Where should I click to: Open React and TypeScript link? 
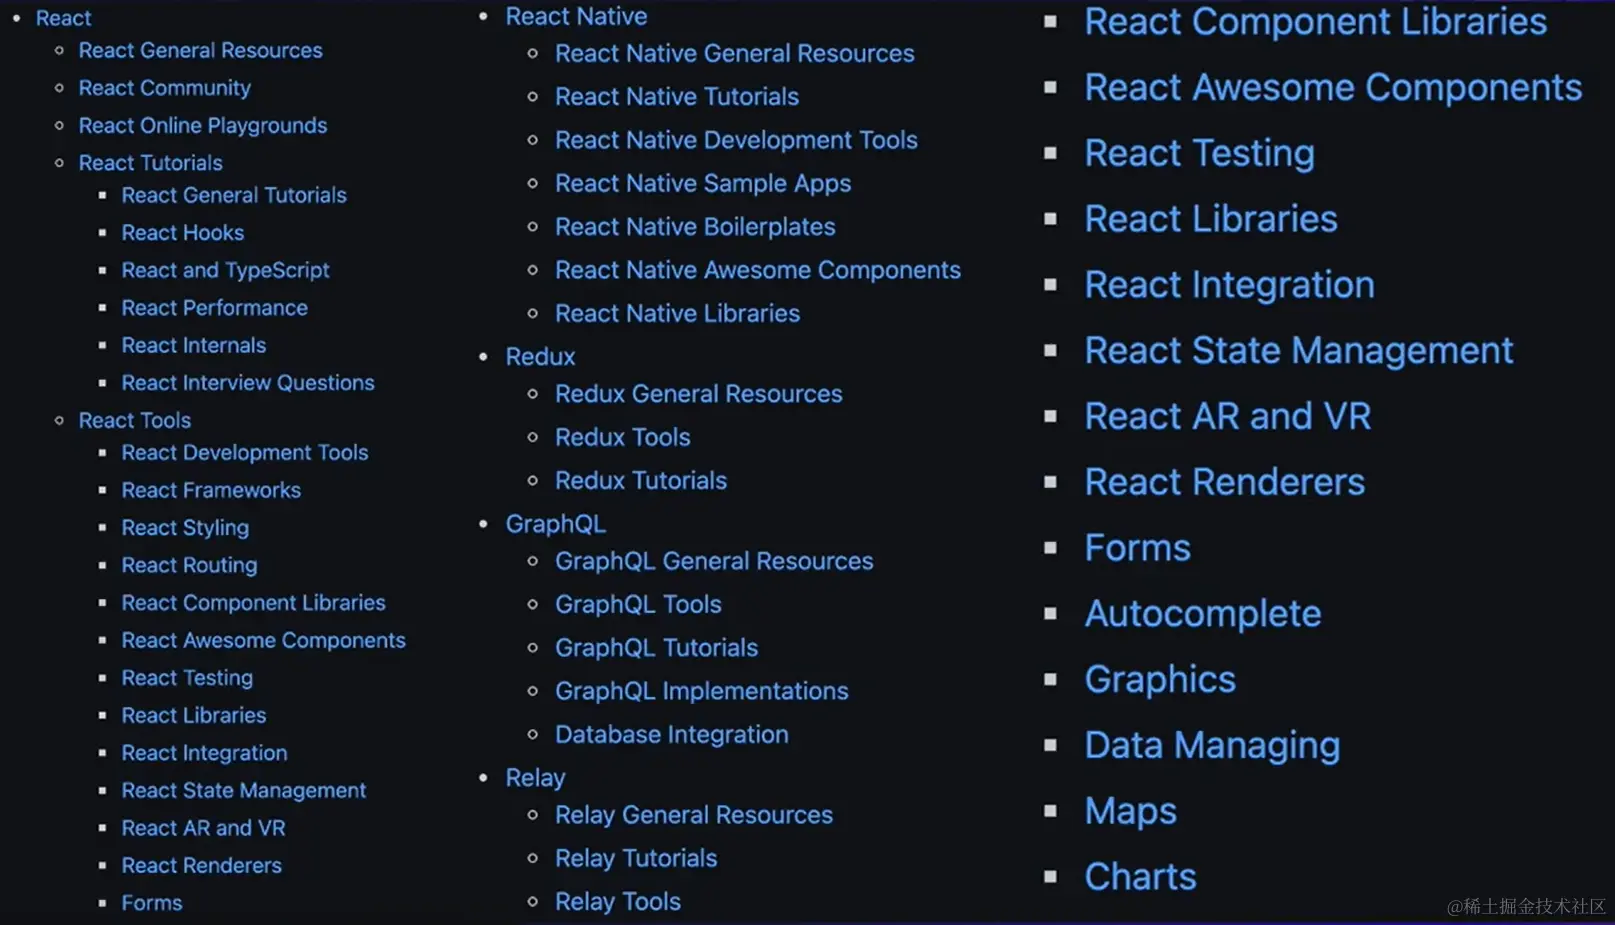click(x=225, y=270)
